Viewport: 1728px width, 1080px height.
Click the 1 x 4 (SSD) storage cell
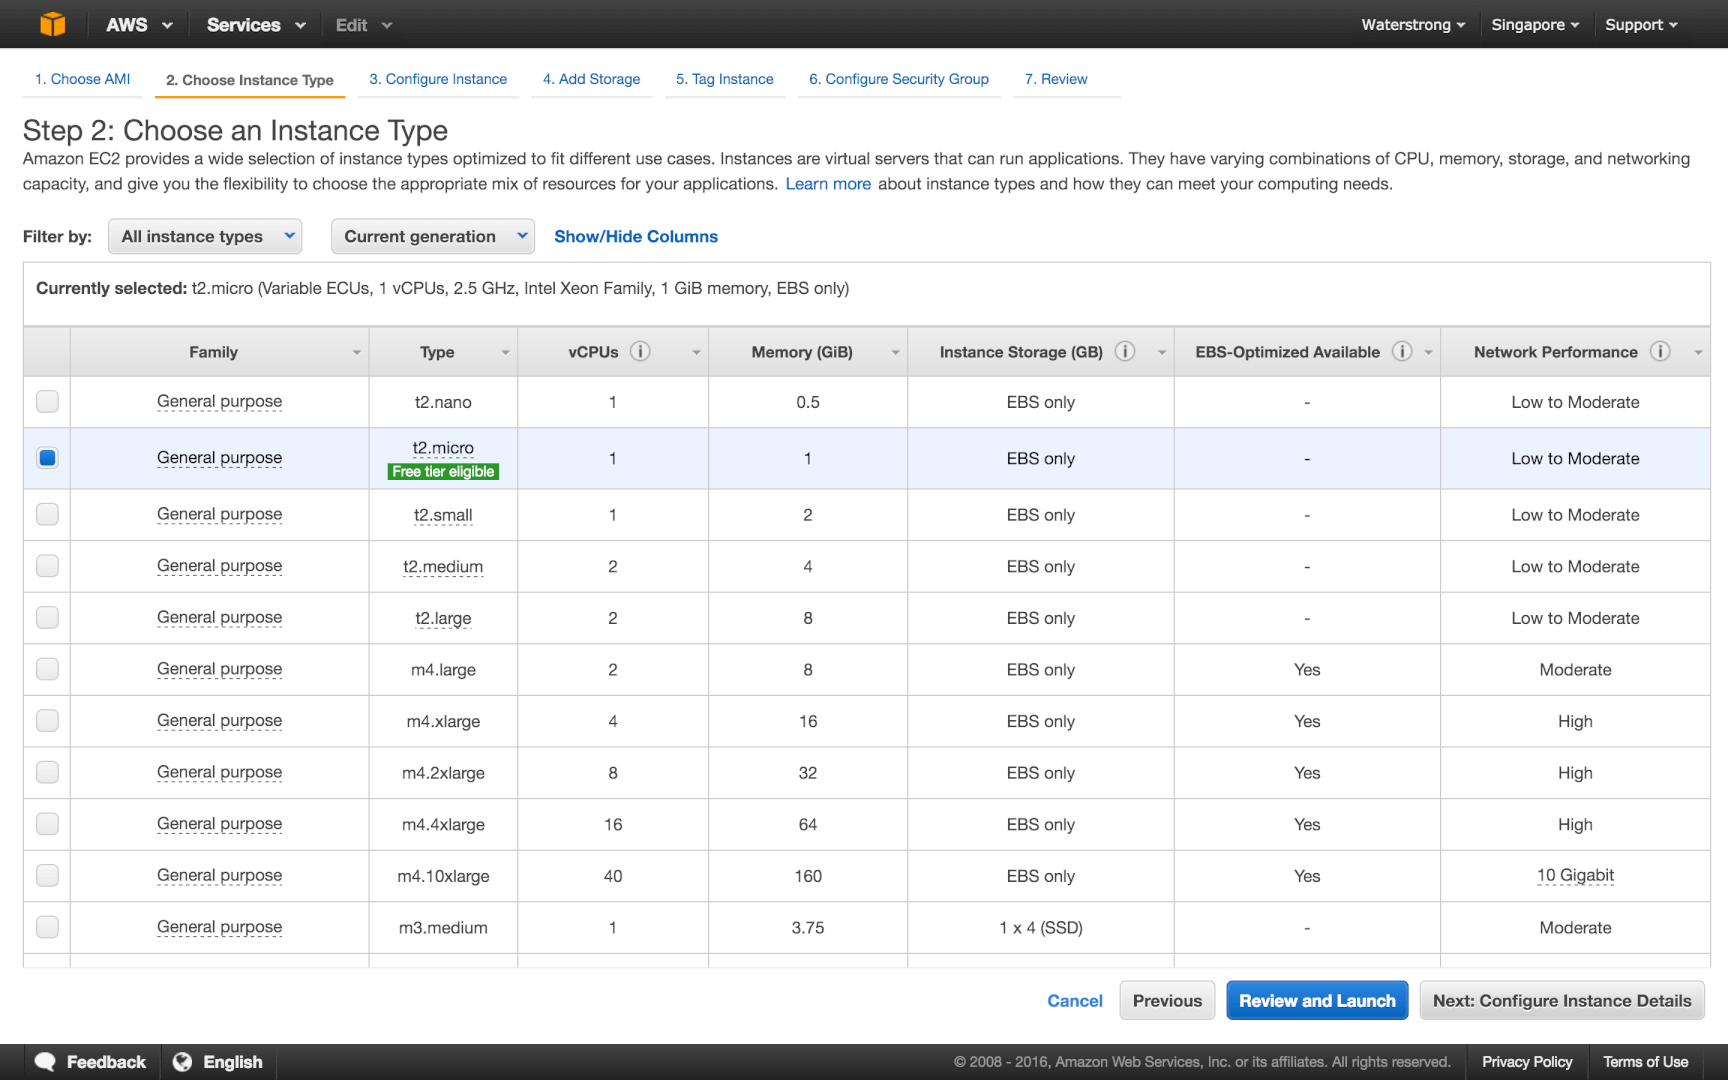[1041, 928]
